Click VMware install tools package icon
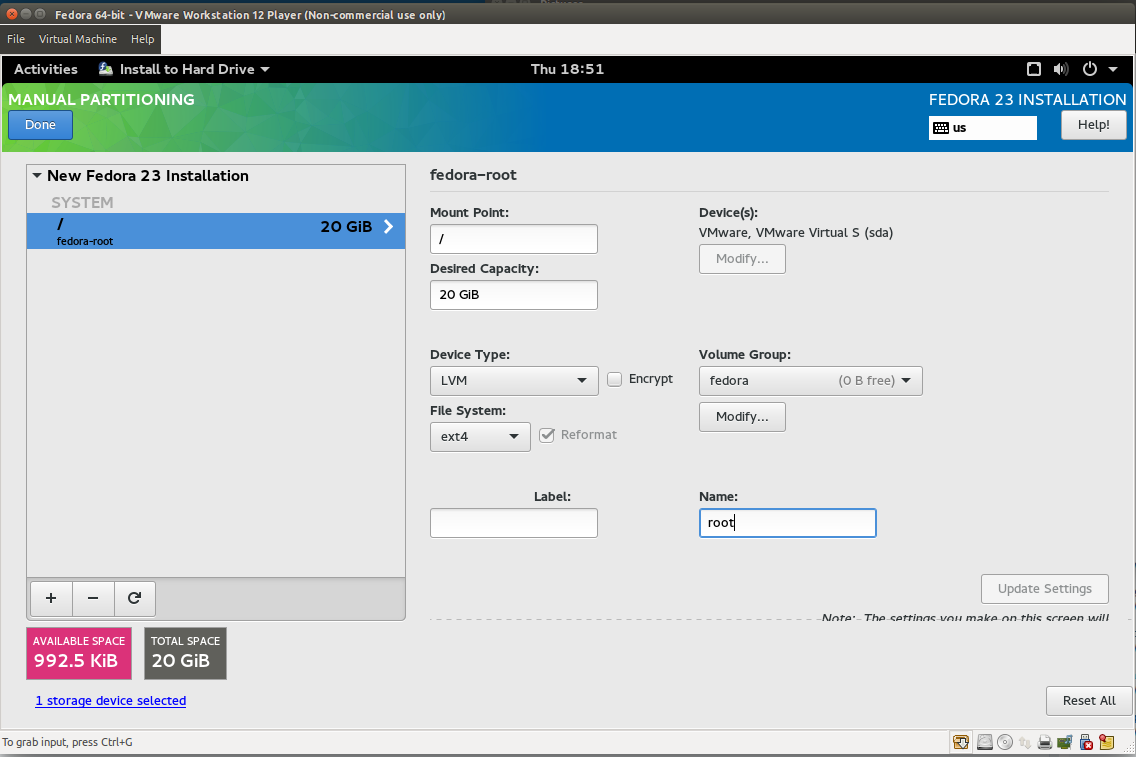 tap(961, 742)
